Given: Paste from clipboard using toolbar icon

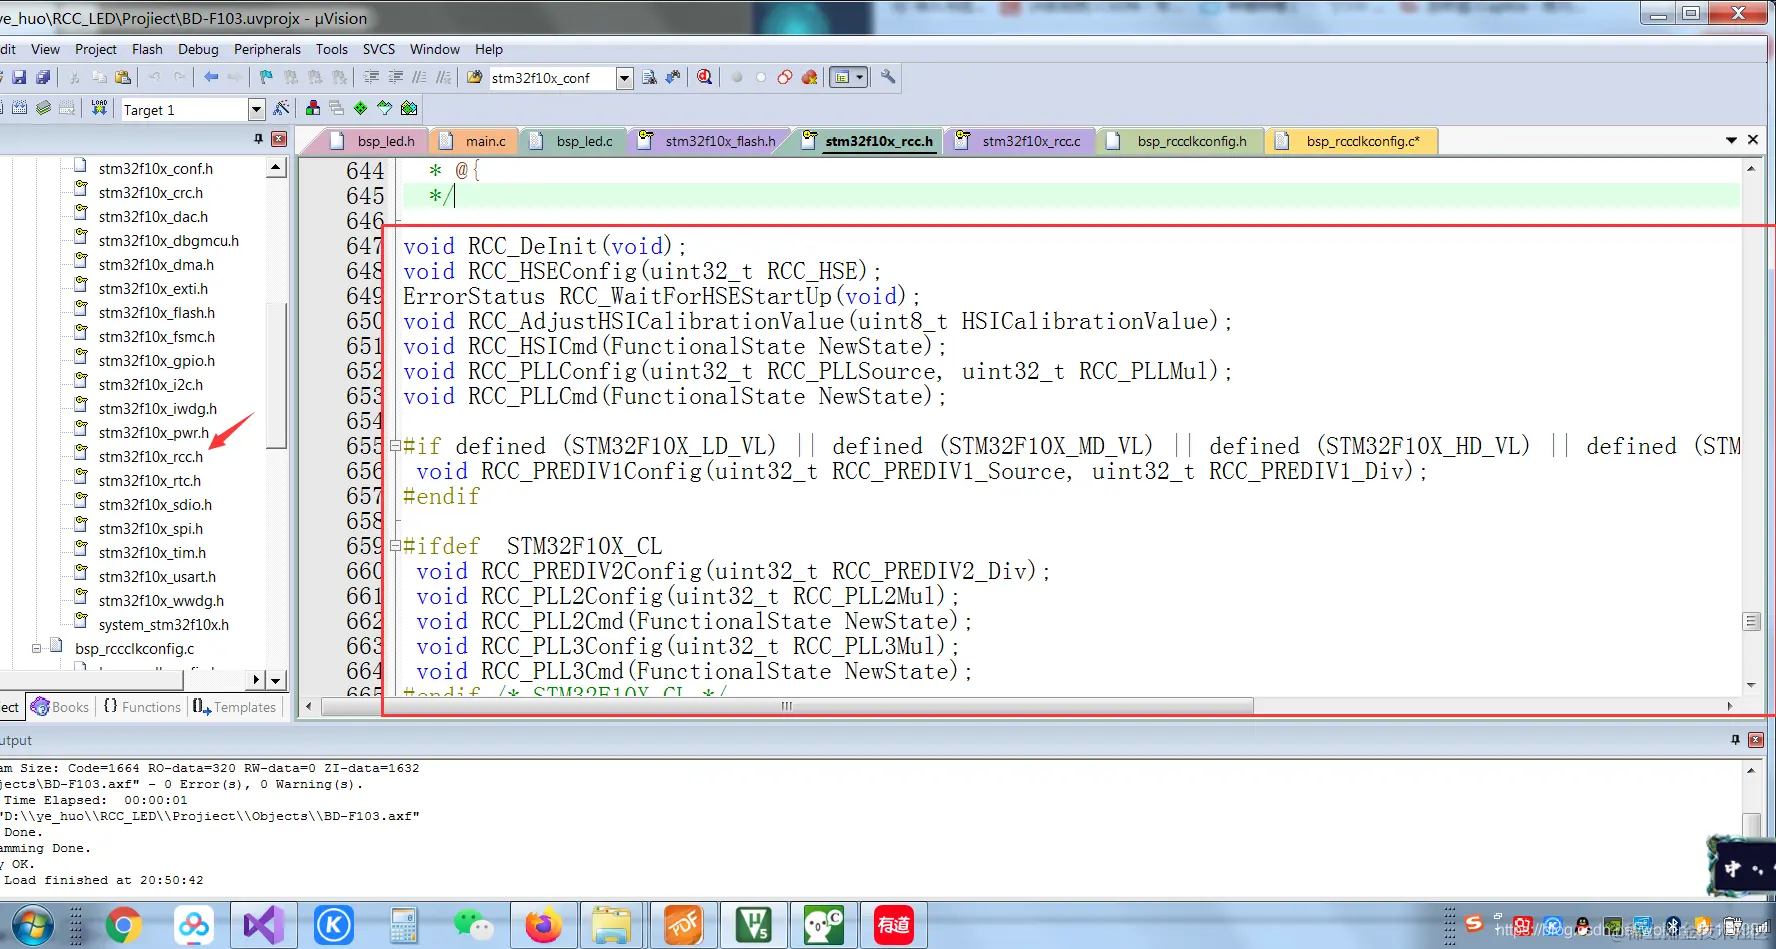Looking at the screenshot, I should coord(123,77).
